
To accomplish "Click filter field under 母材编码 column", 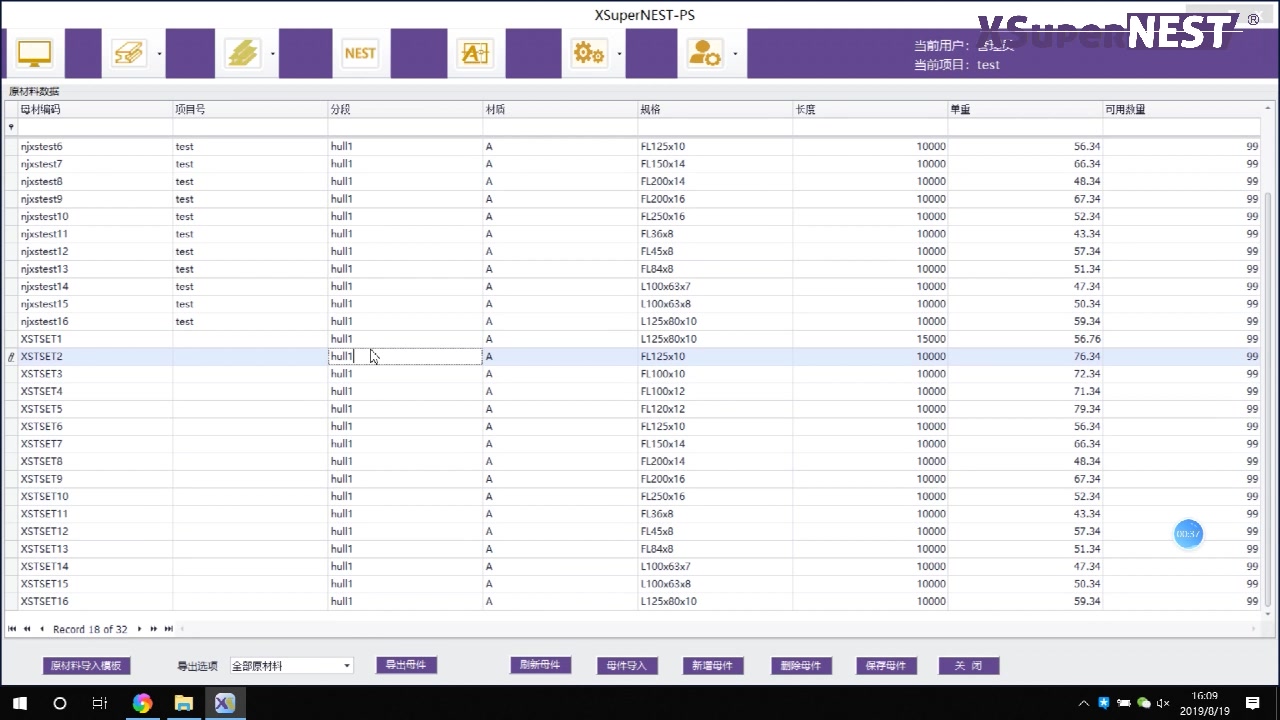I will pos(95,127).
